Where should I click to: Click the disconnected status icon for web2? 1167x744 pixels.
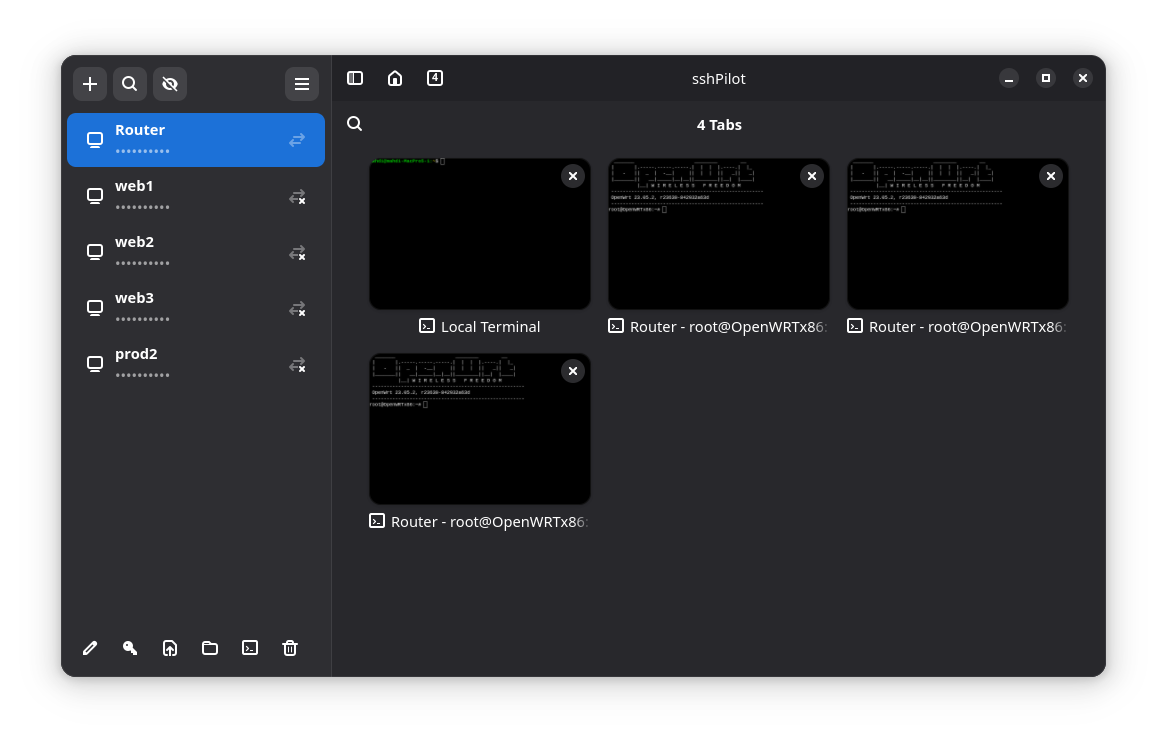297,253
